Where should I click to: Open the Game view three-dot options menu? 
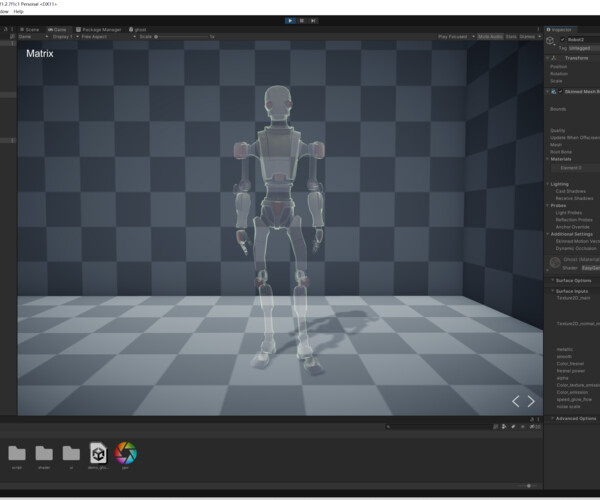(x=538, y=29)
